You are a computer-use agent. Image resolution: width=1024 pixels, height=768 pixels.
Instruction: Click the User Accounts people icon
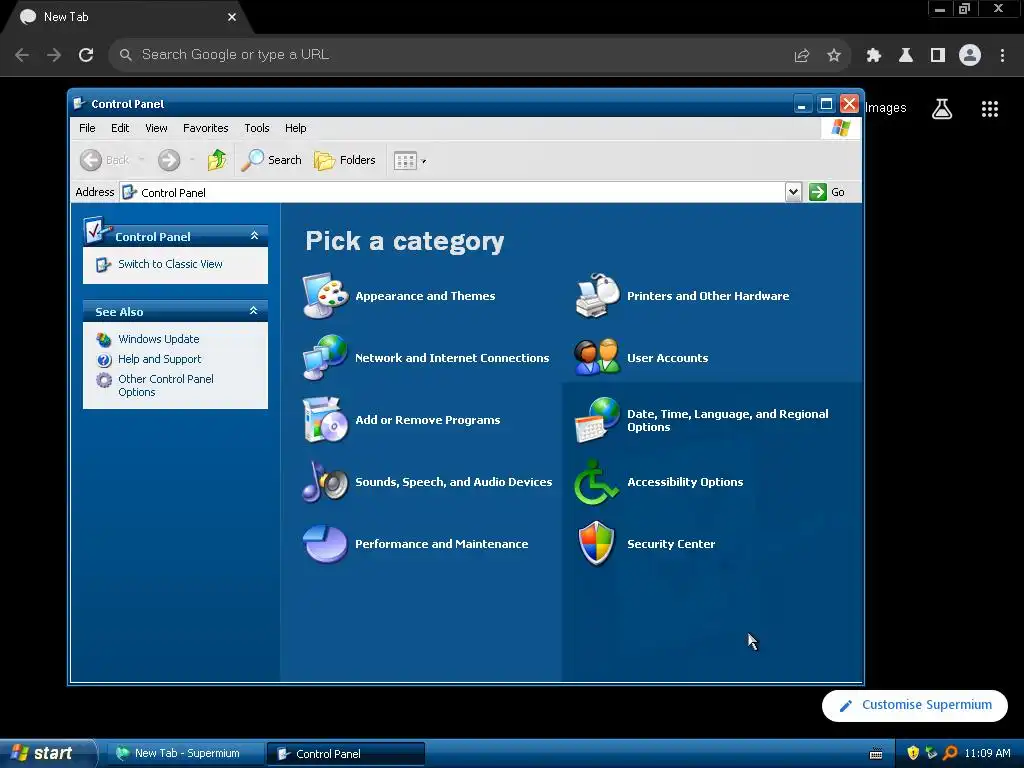(x=597, y=357)
